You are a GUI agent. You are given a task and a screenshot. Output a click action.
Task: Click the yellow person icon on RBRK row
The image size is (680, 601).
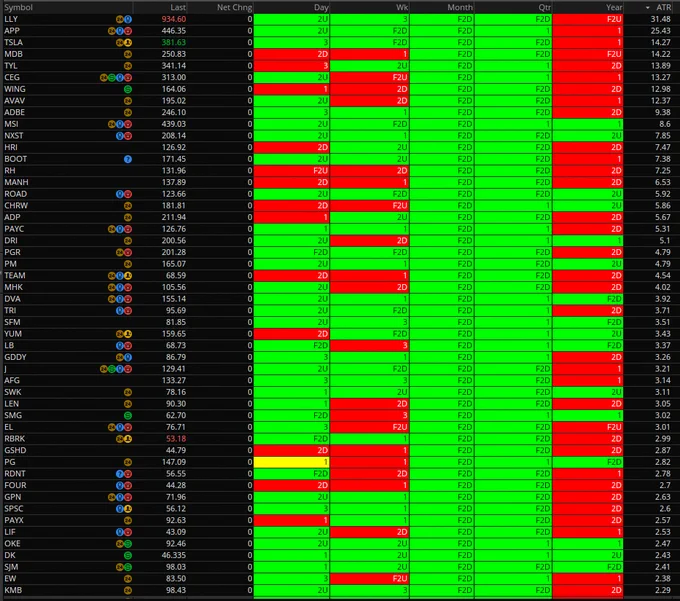(128, 439)
